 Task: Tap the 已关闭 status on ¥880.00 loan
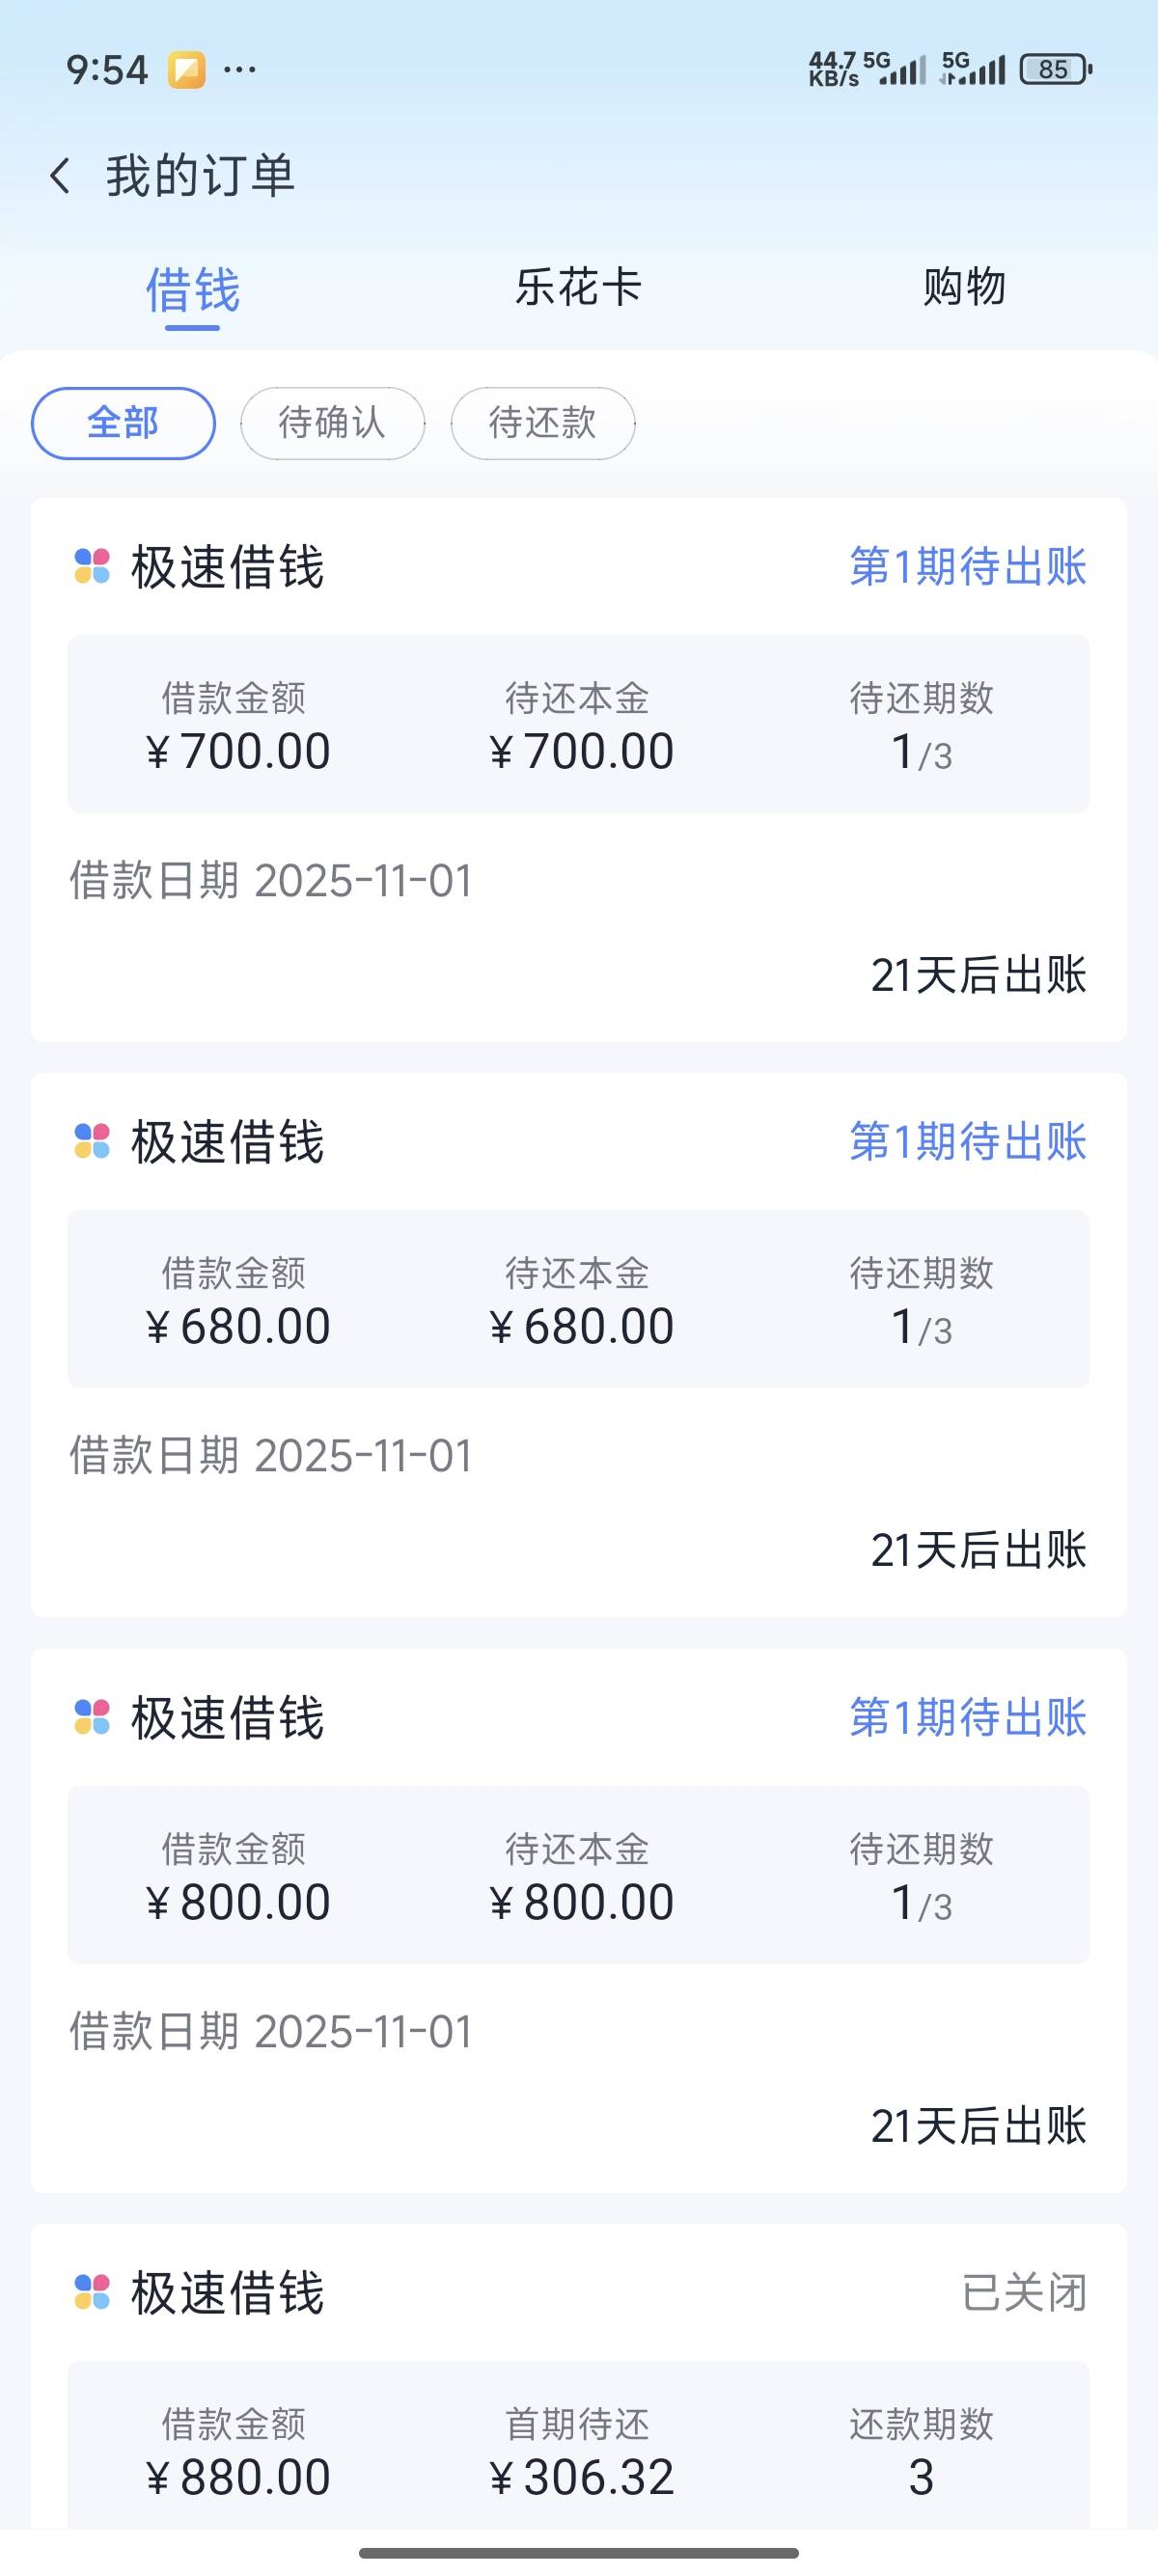(1024, 2292)
